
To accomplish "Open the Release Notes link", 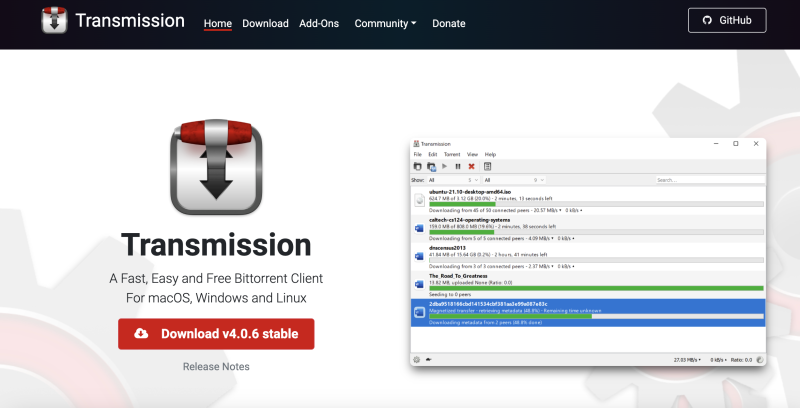I will coord(216,367).
